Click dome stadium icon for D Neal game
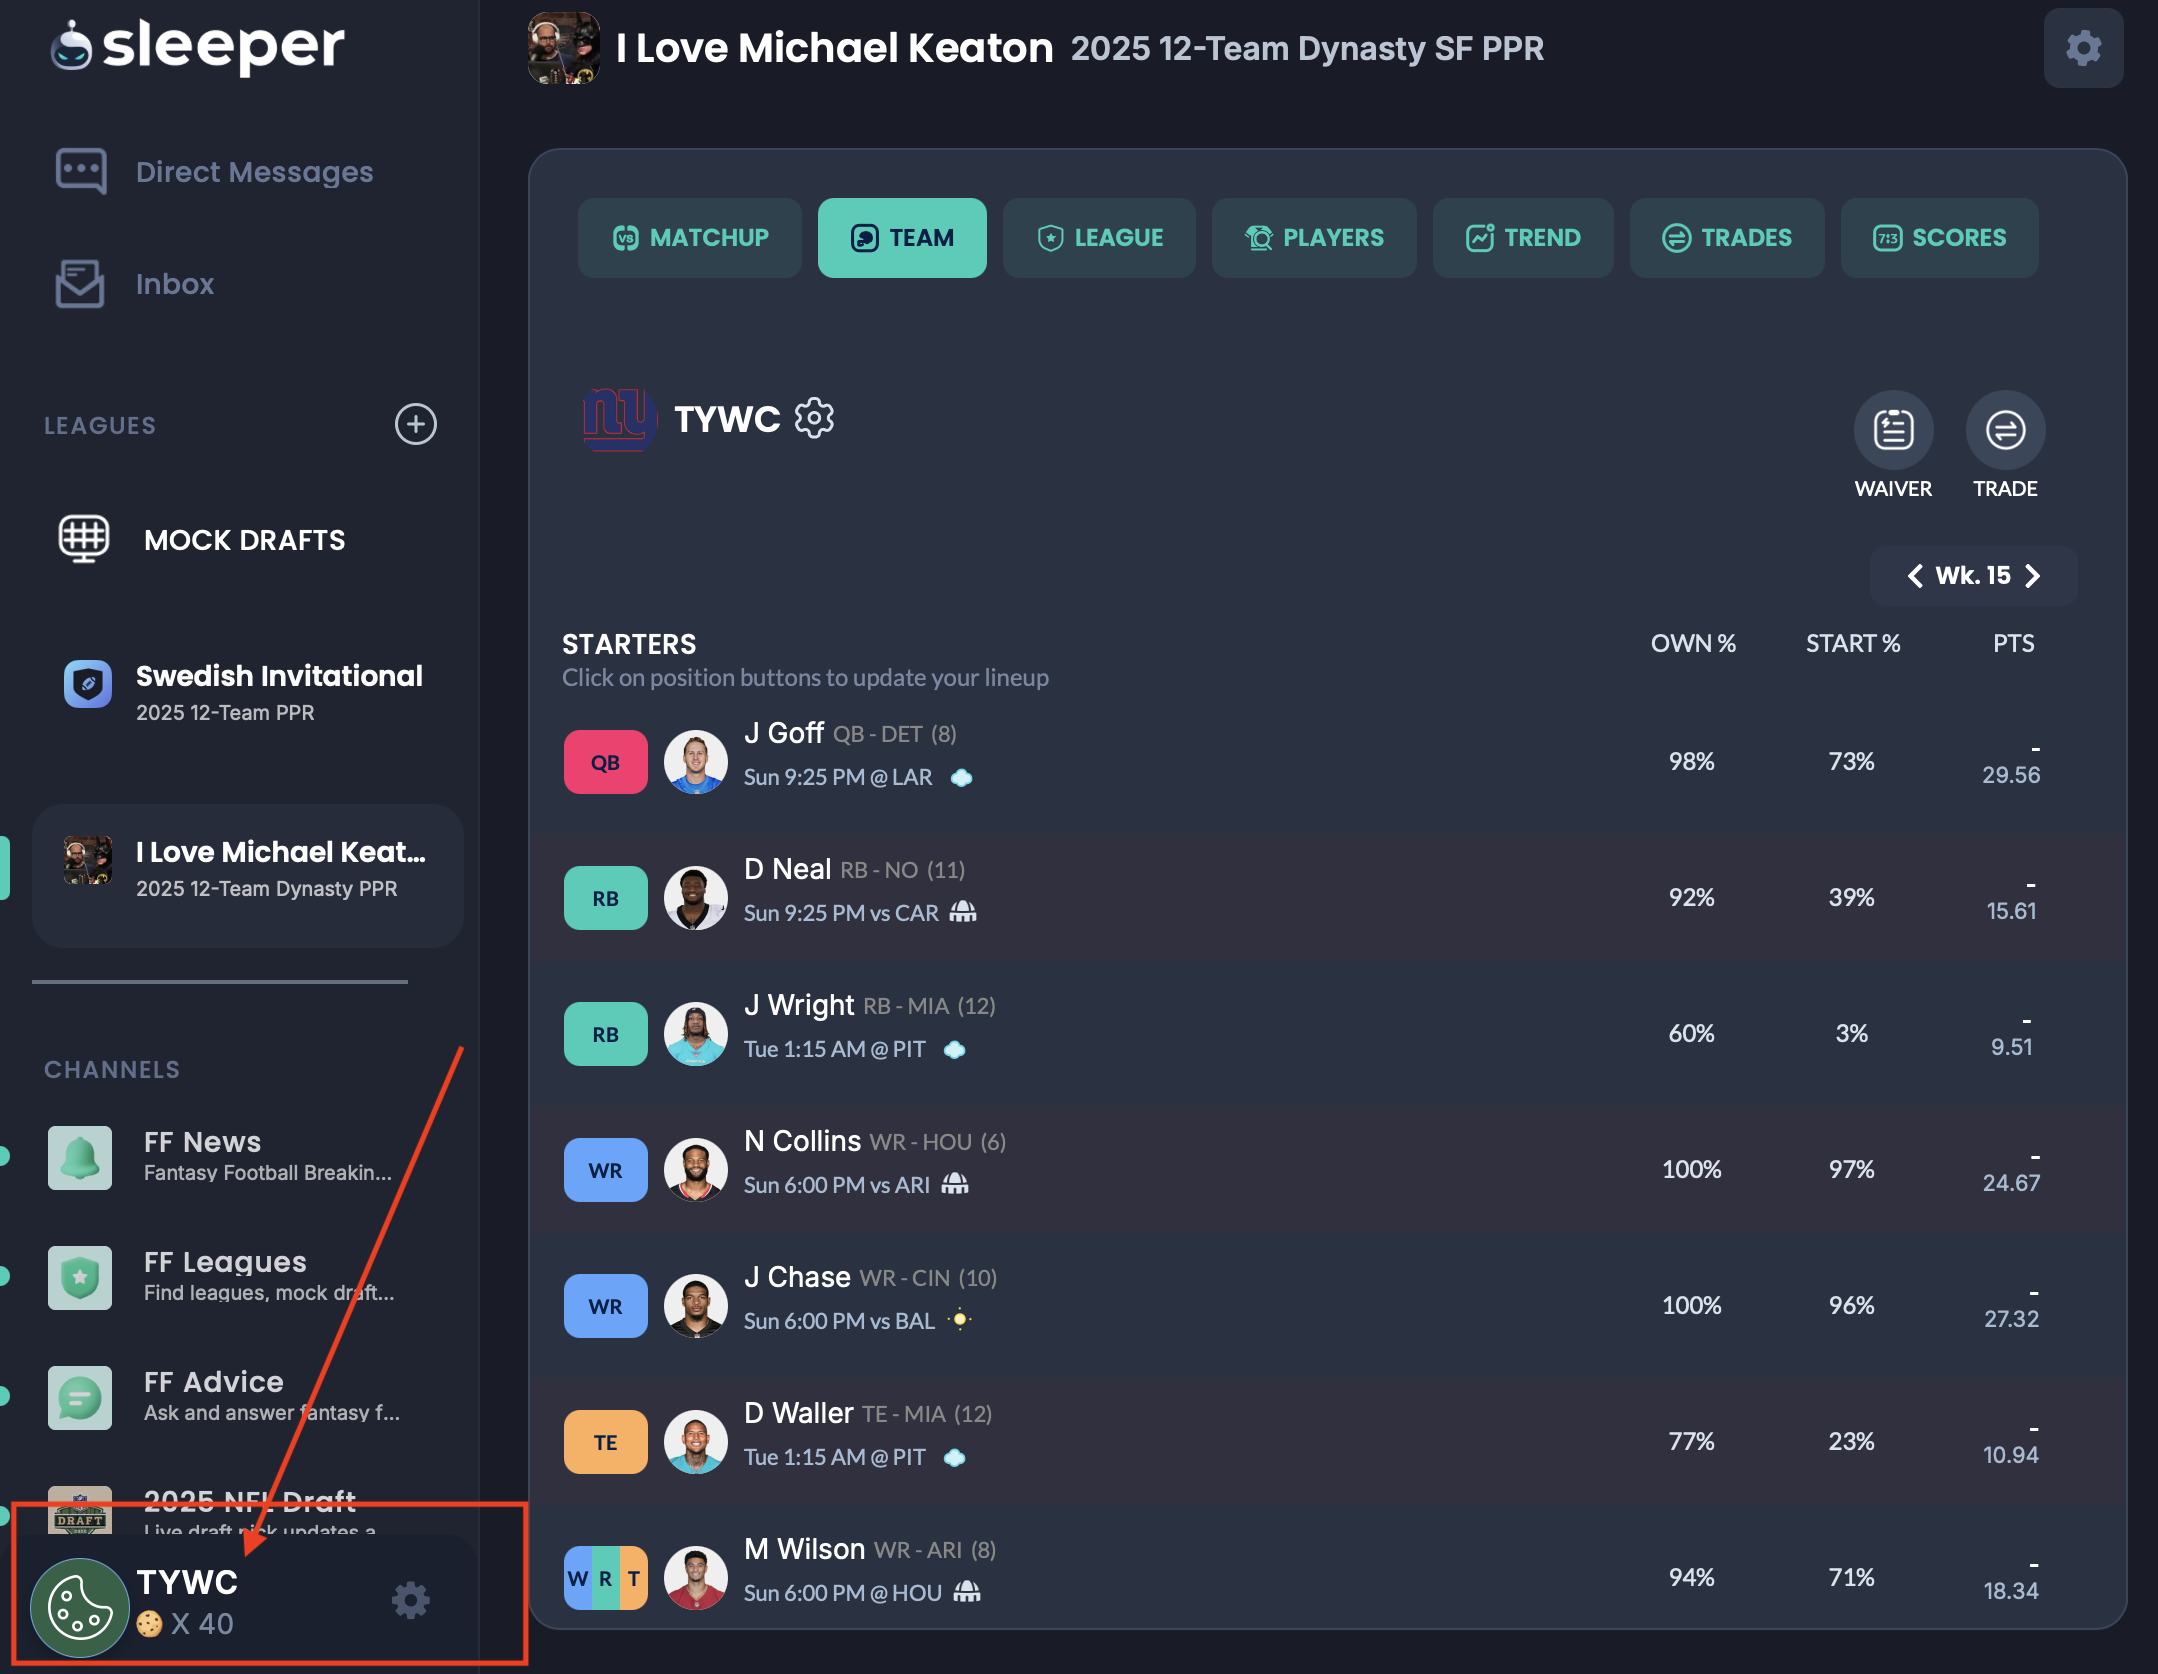 [x=963, y=912]
